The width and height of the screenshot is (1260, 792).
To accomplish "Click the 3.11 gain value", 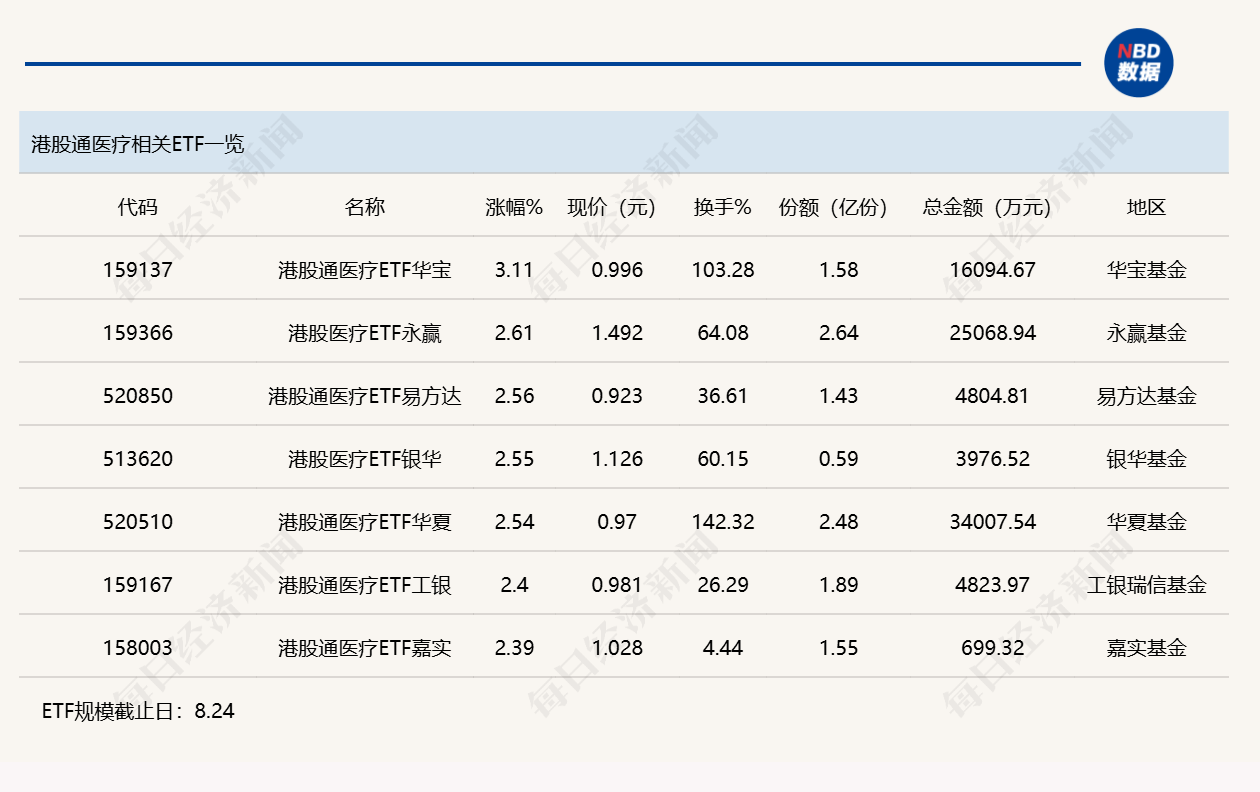I will click(514, 270).
